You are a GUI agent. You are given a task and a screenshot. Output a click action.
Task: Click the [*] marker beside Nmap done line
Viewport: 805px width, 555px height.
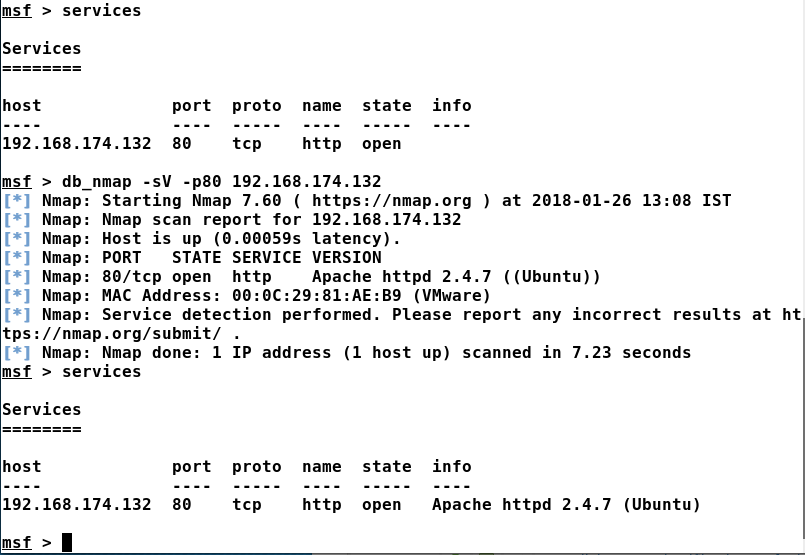pos(17,352)
